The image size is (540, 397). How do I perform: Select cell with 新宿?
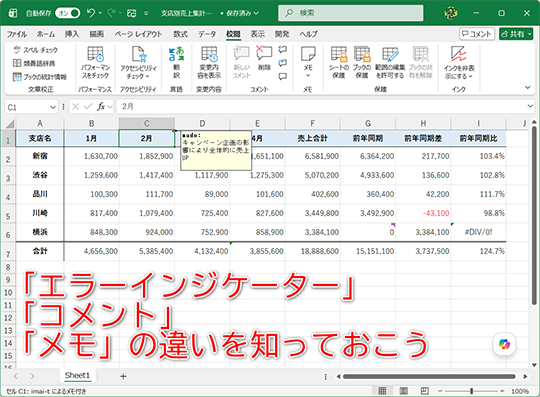40,156
